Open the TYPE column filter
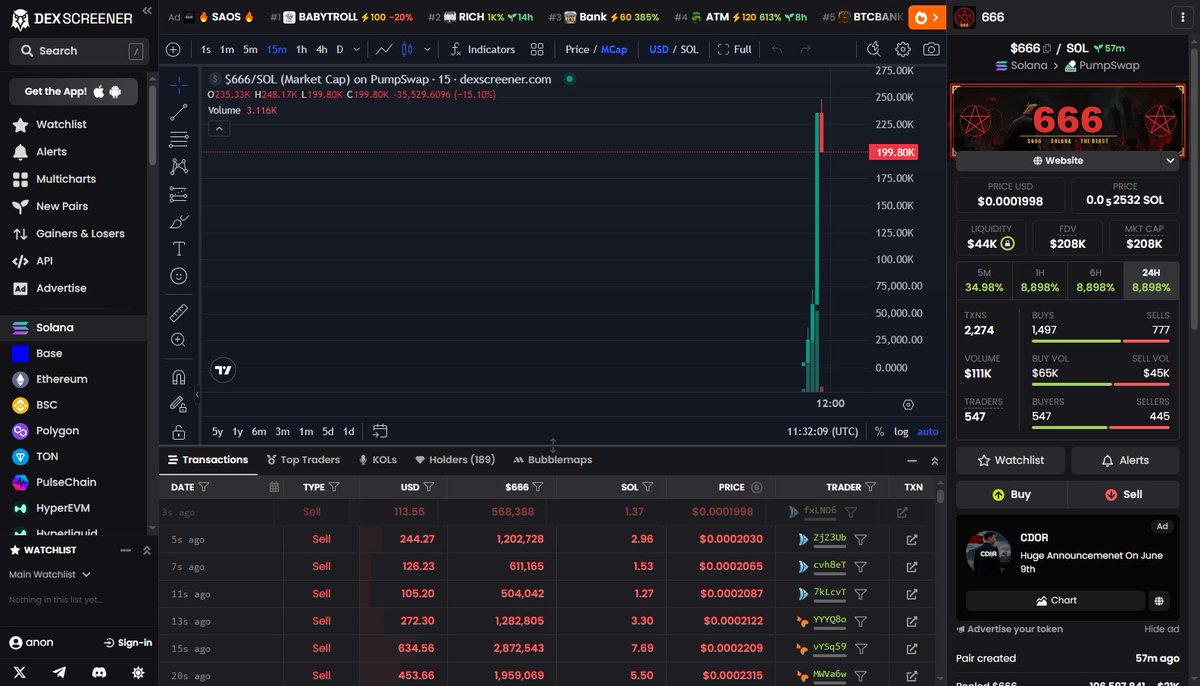1200x686 pixels. coord(335,487)
